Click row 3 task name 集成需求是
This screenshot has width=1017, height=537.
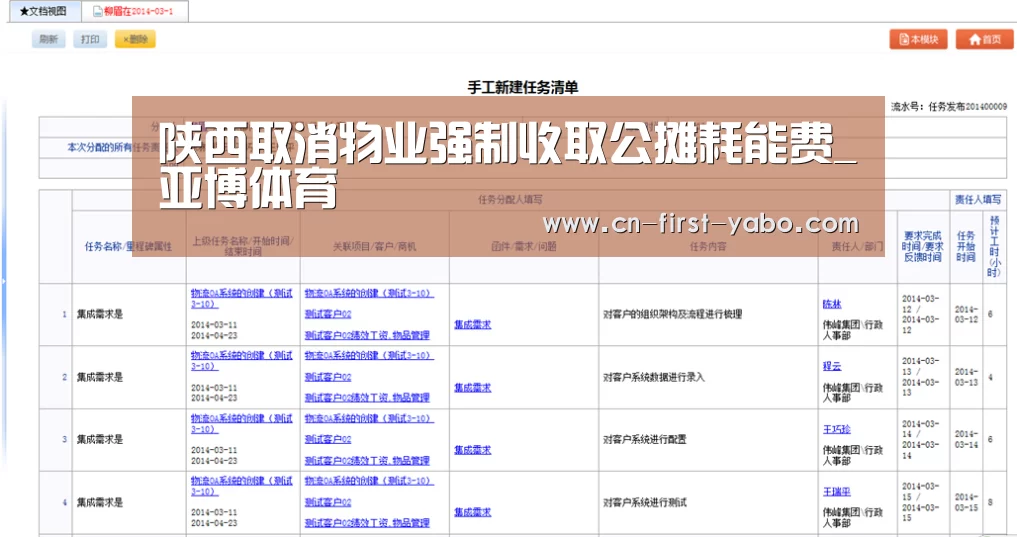[x=100, y=439]
